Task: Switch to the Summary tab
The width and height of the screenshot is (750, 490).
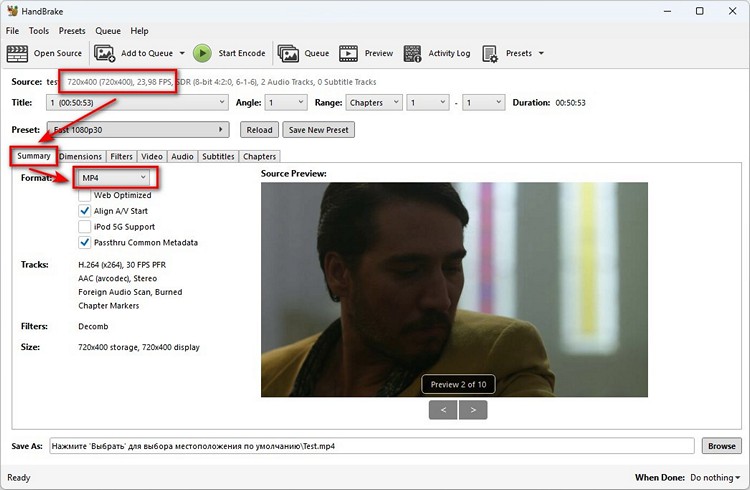Action: tap(33, 156)
